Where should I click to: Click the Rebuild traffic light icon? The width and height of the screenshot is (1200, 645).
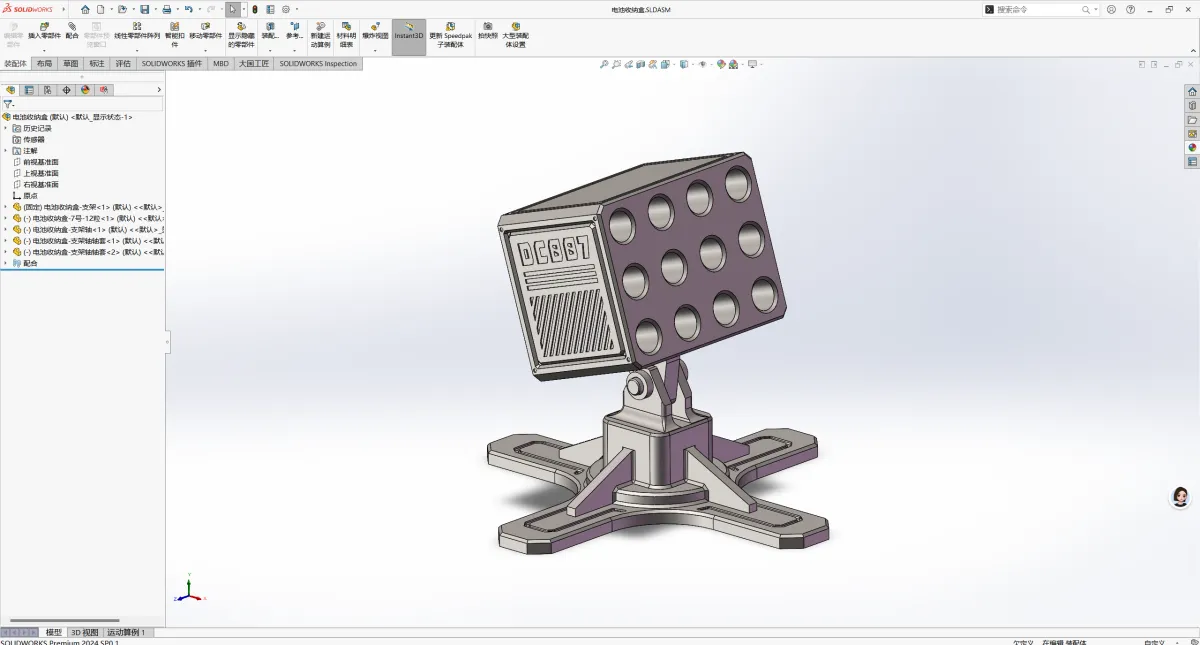pos(255,9)
